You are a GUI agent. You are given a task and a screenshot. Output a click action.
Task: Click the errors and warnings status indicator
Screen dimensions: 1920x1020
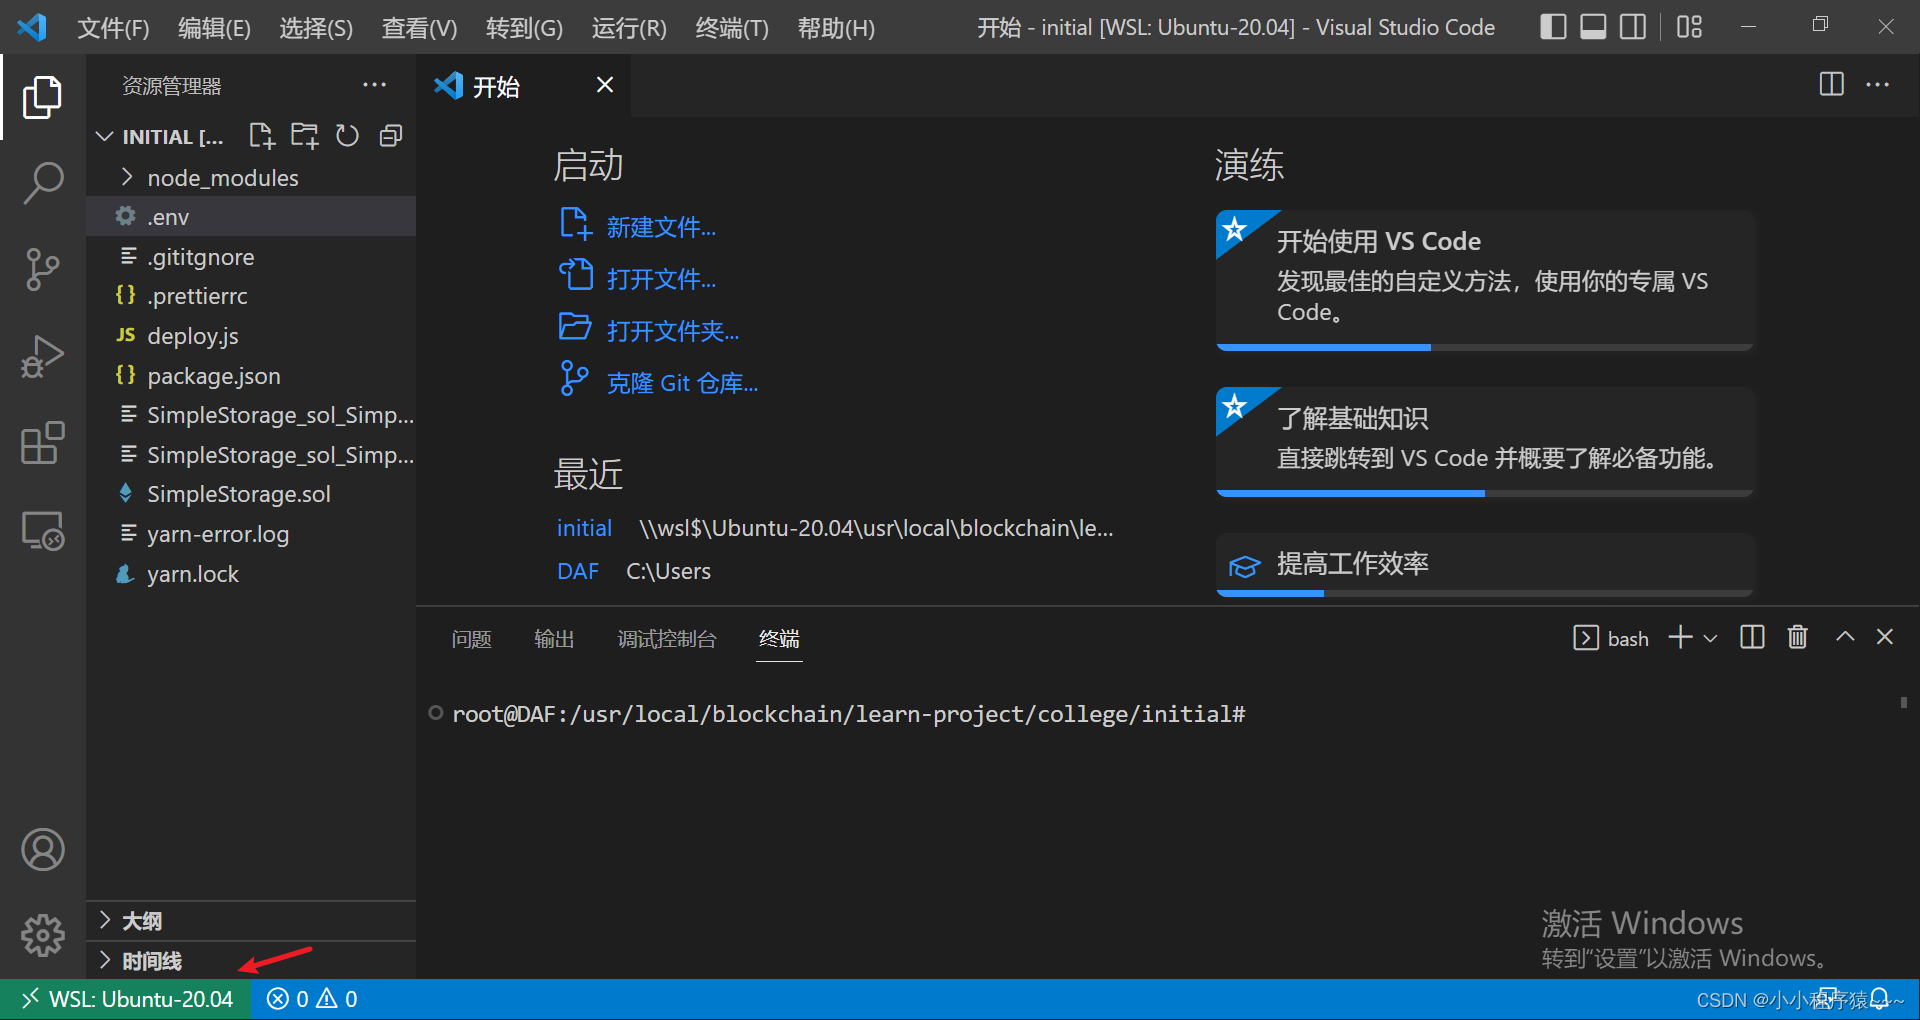pyautogui.click(x=312, y=999)
